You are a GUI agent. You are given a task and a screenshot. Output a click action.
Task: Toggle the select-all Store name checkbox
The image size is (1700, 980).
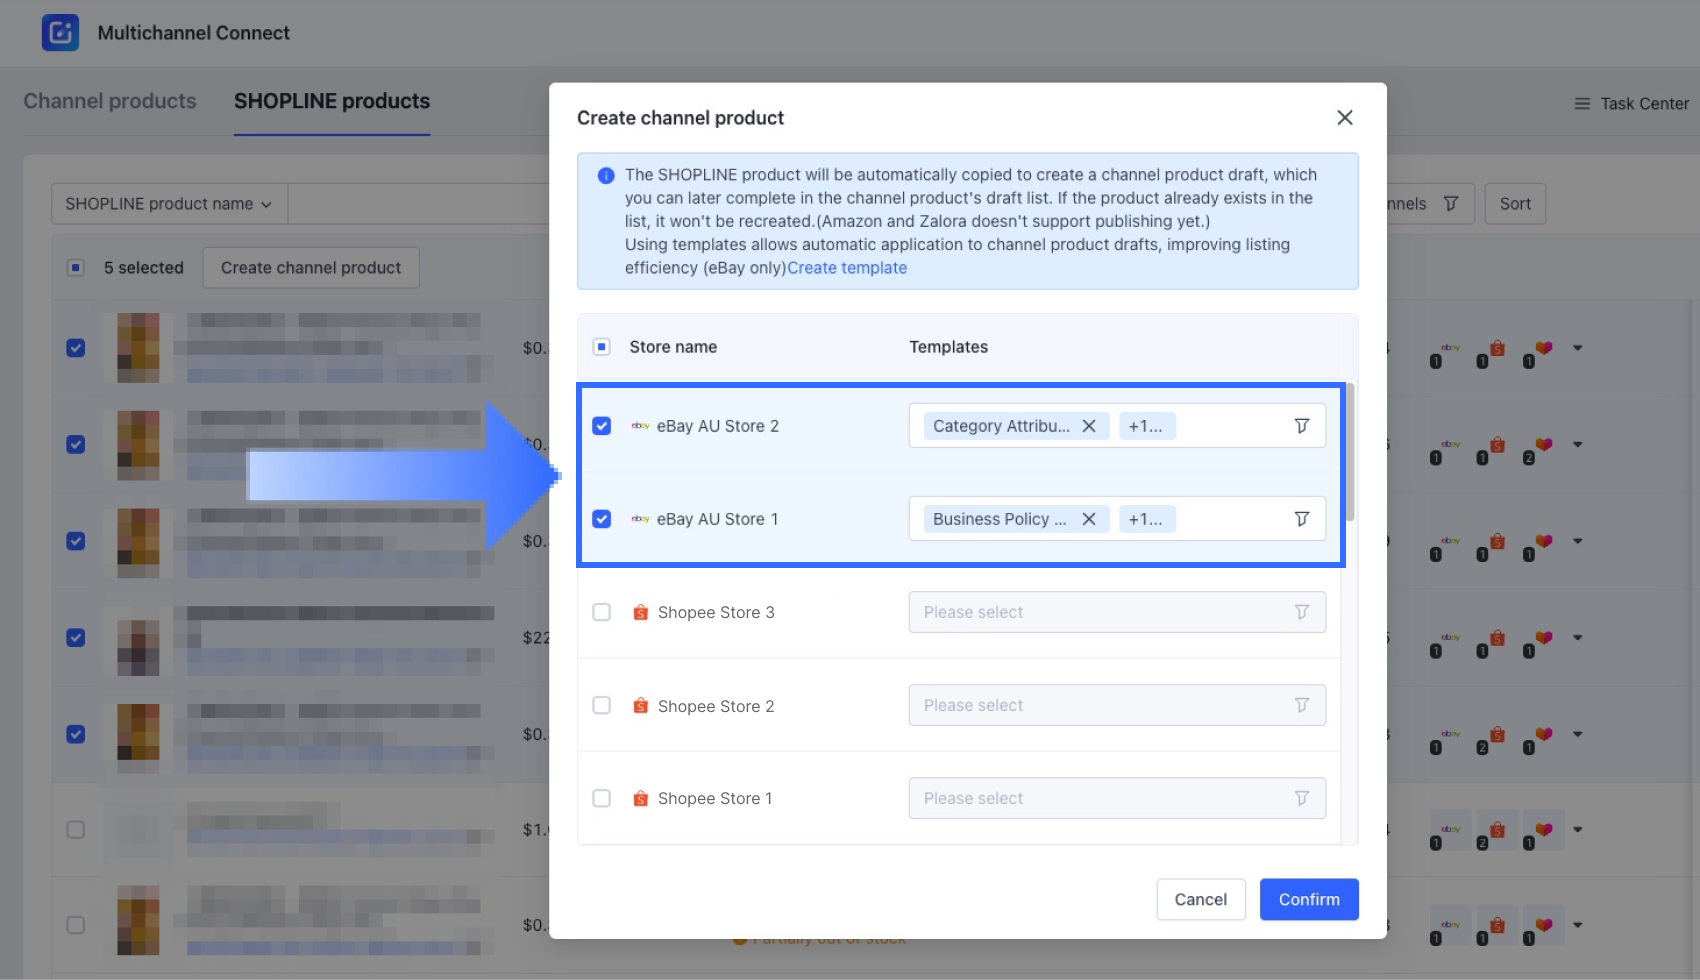[x=602, y=347]
